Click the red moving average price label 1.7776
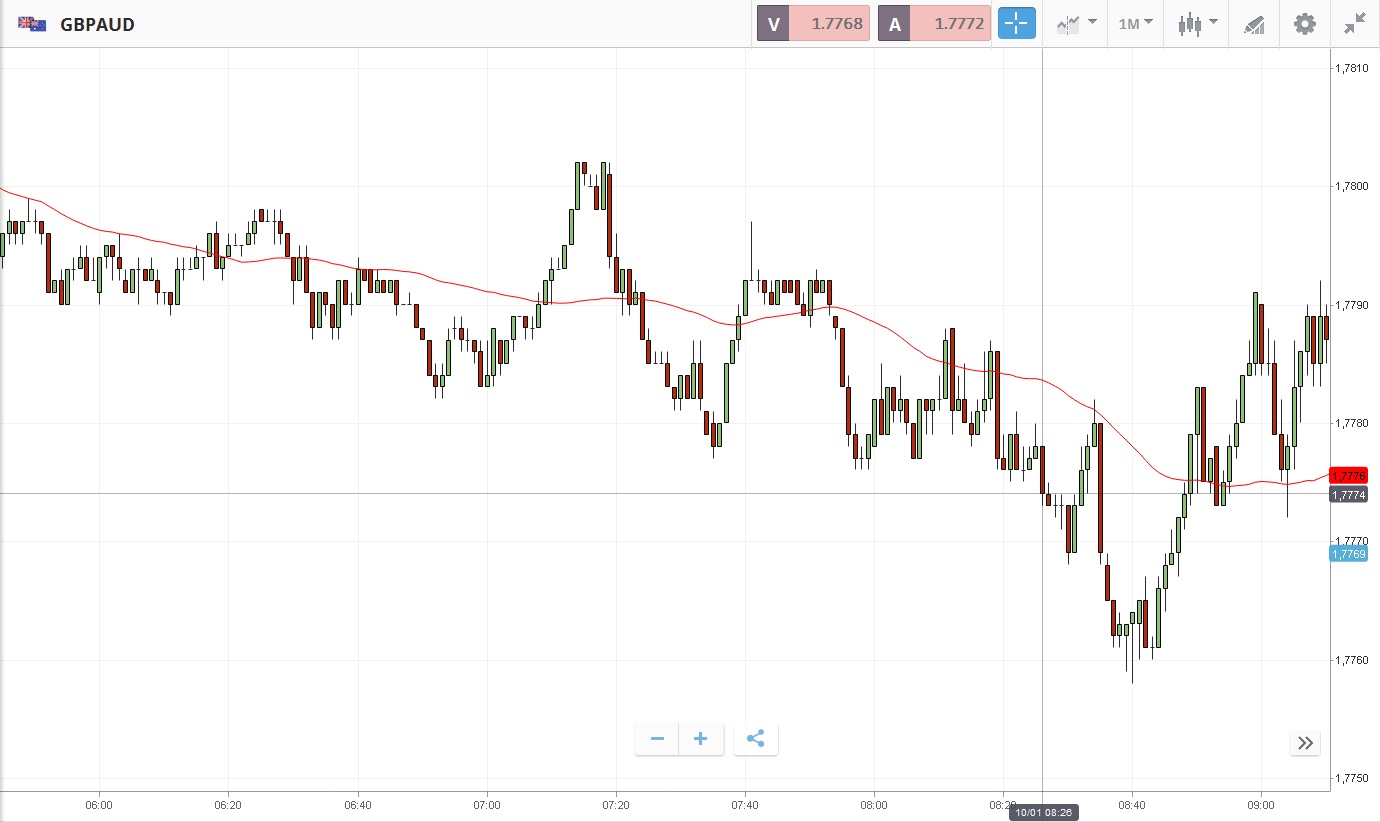The width and height of the screenshot is (1380, 822). coord(1348,475)
